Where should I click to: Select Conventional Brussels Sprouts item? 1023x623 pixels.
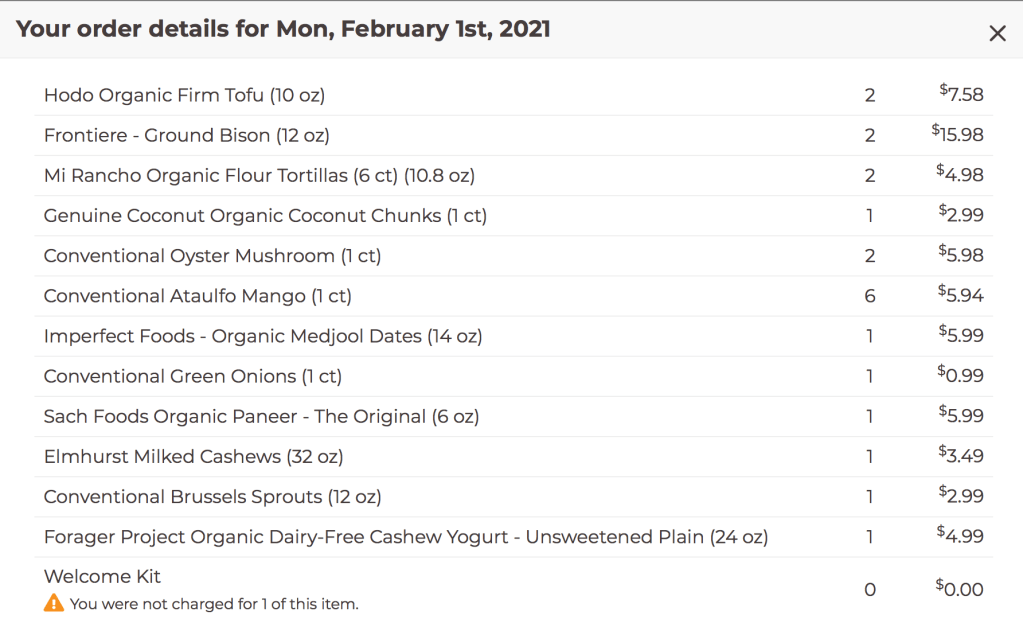click(x=212, y=496)
